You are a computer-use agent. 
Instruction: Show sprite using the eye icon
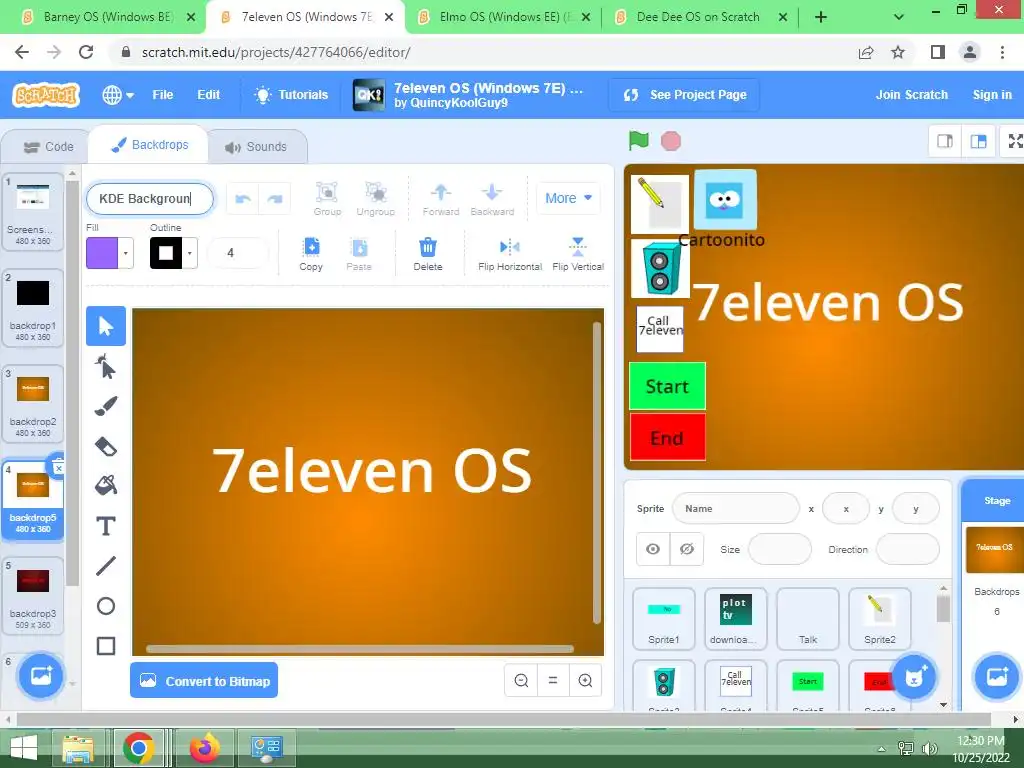[x=653, y=549]
